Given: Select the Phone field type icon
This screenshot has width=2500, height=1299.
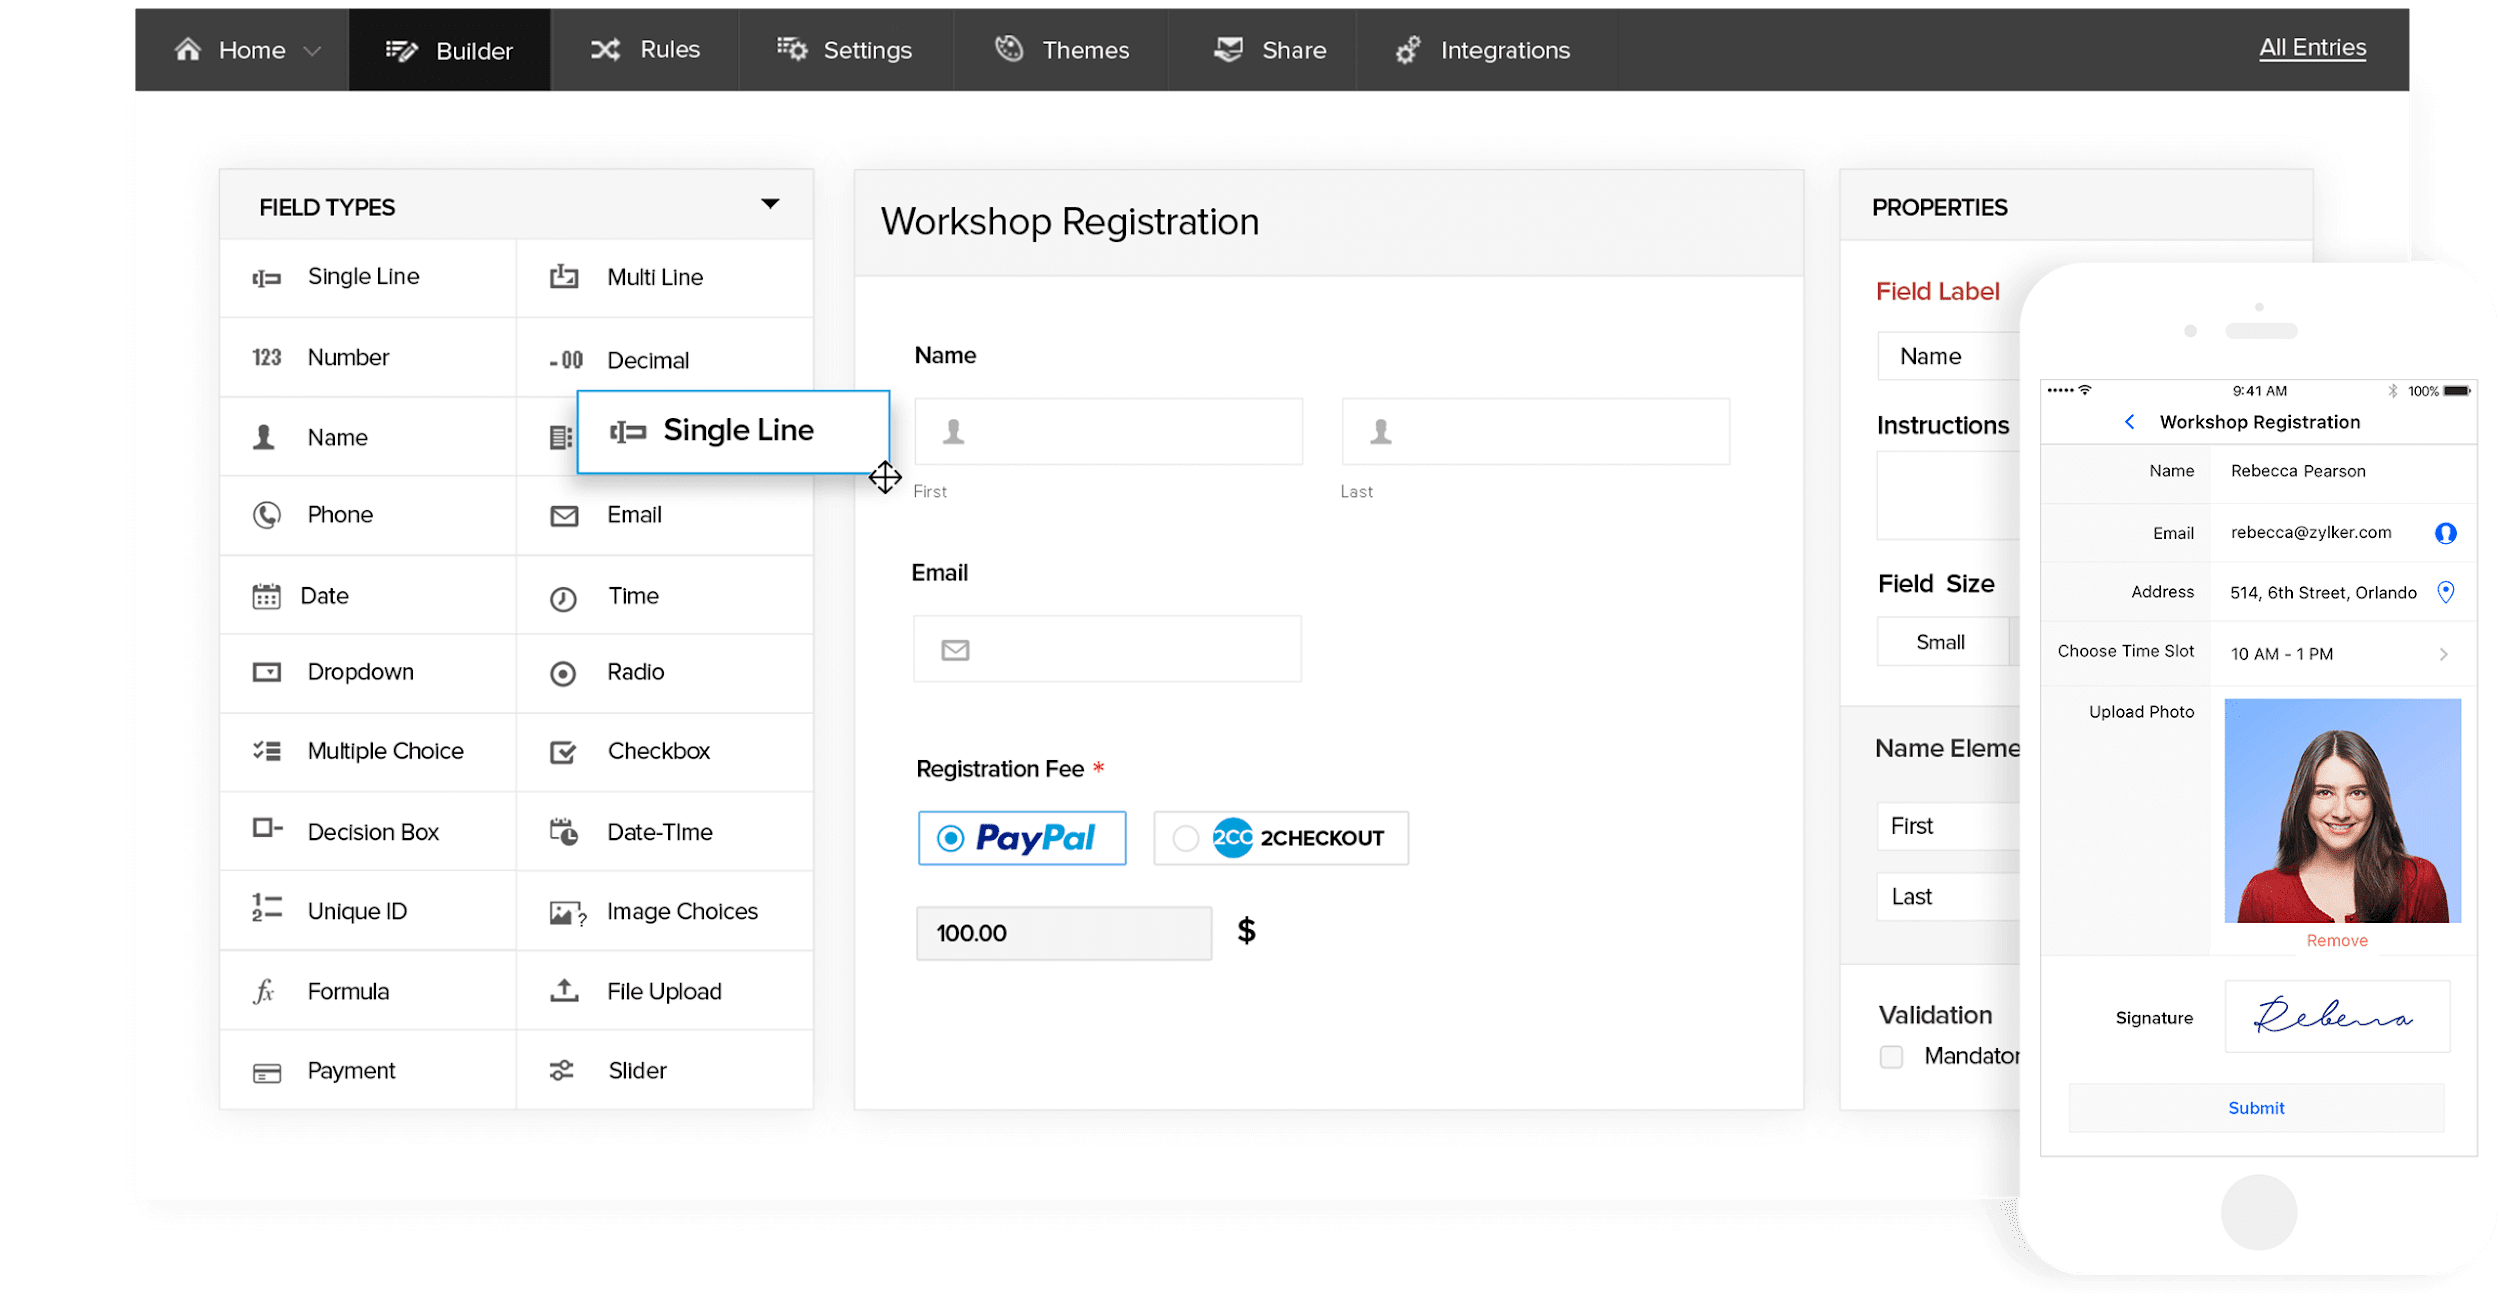Looking at the screenshot, I should [x=265, y=514].
